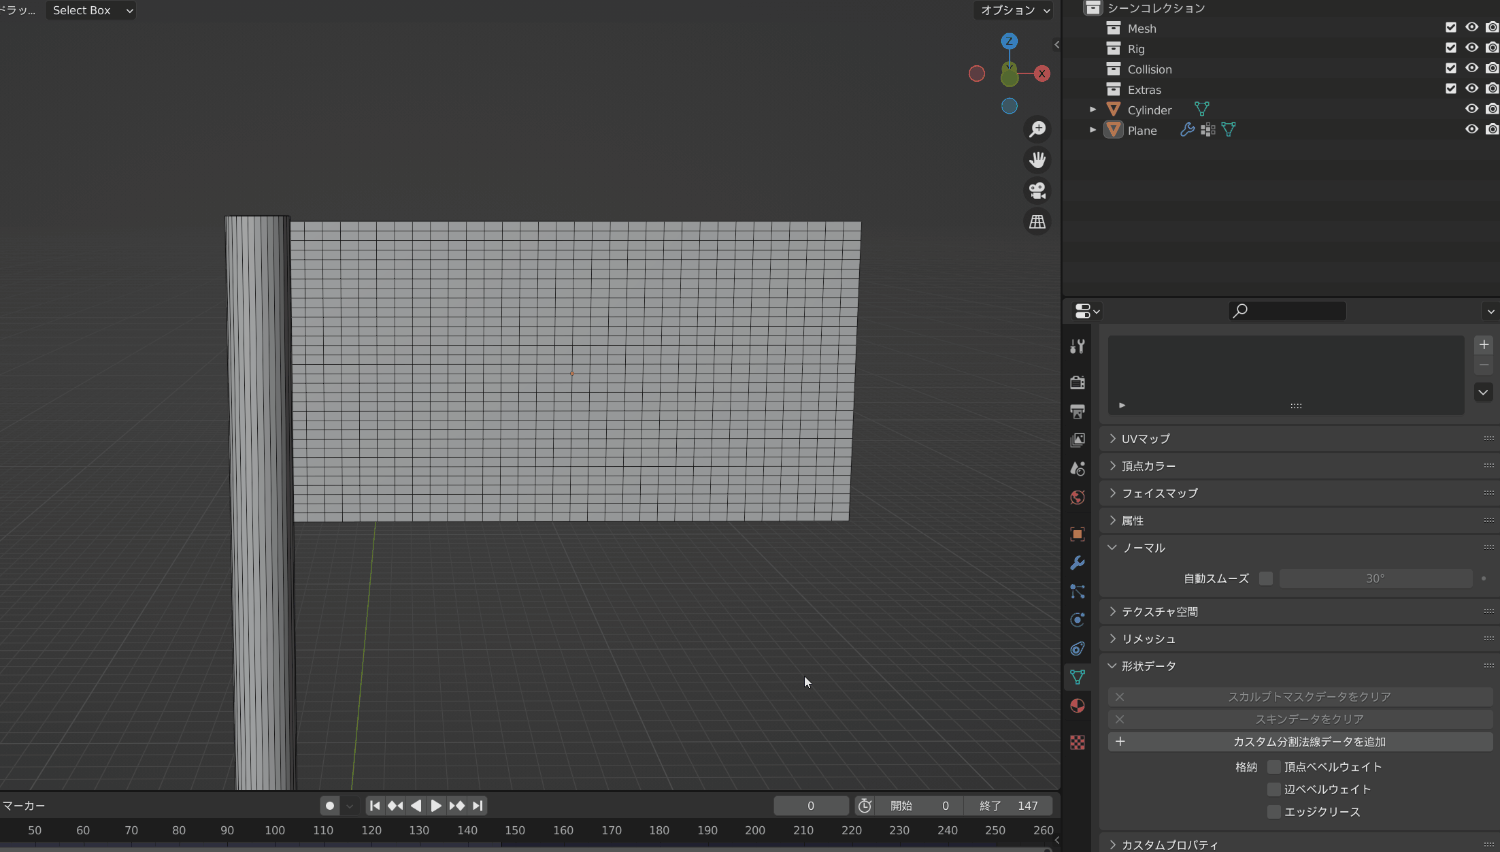This screenshot has width=1500, height=852.
Task: Click the Use Preview Range clock icon
Action: tap(865, 805)
